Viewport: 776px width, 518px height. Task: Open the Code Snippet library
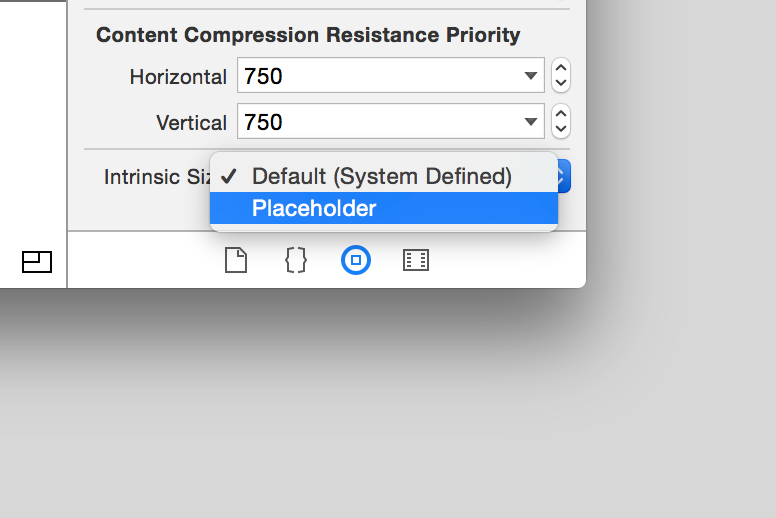coord(295,261)
